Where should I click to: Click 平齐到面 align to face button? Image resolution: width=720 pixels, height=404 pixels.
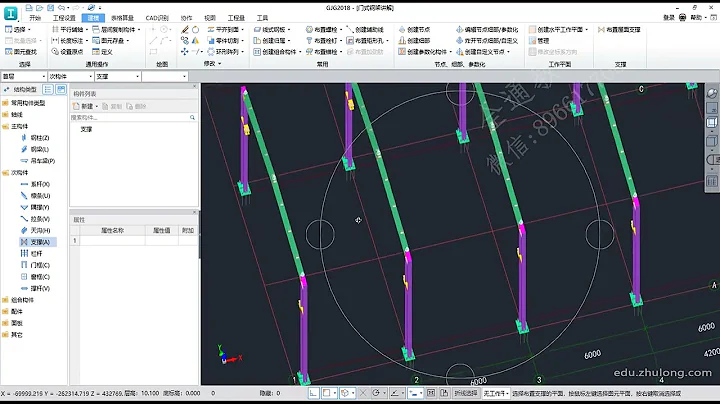(225, 29)
